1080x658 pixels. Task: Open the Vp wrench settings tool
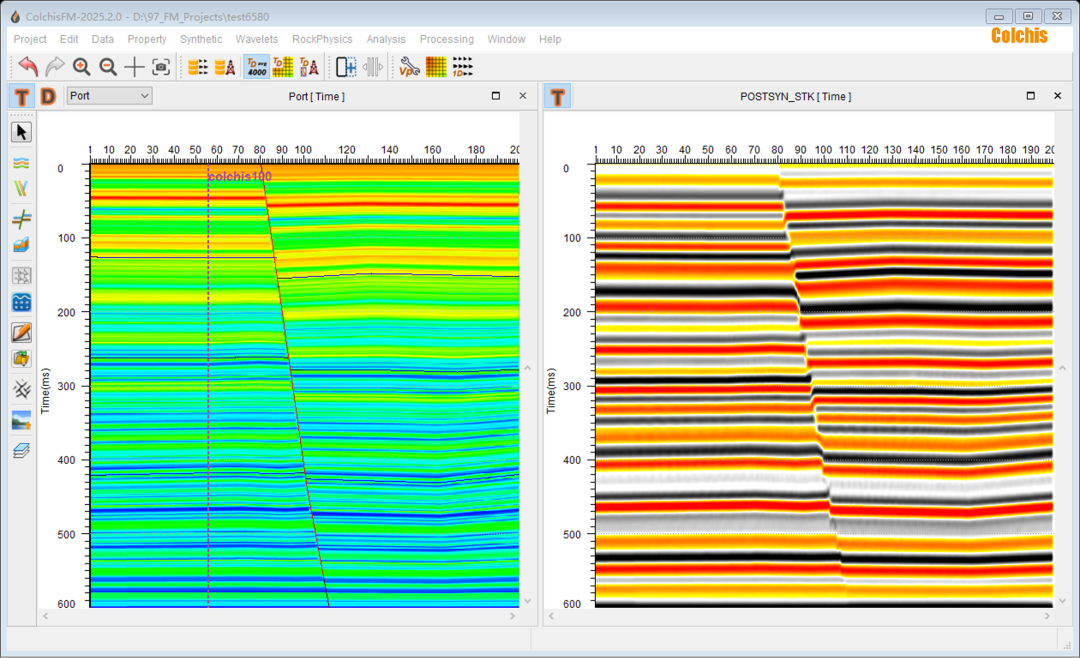tap(409, 67)
